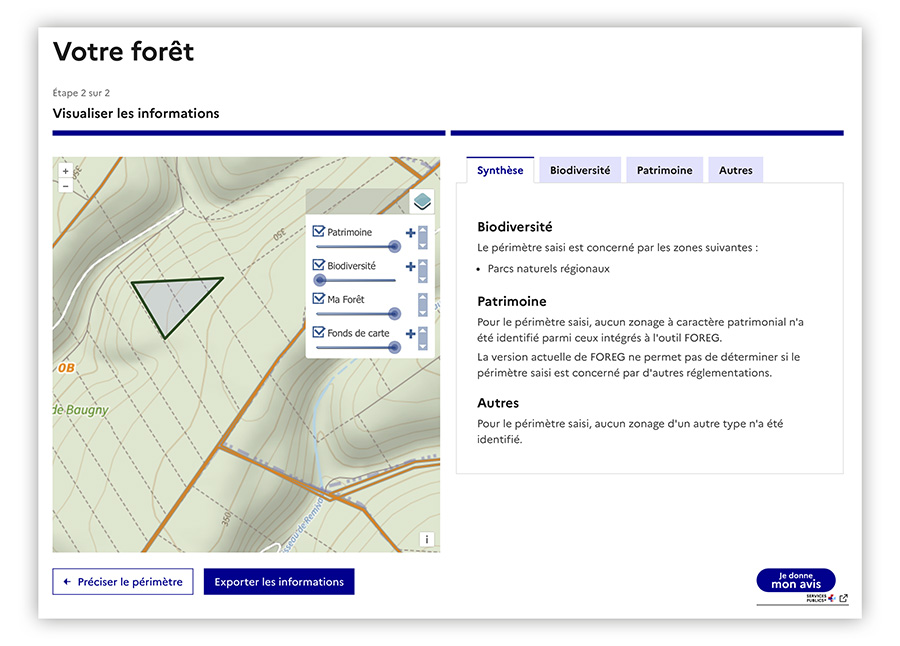Click the plus icon beside Biodiversité layer
The width and height of the screenshot is (900, 646).
click(410, 267)
